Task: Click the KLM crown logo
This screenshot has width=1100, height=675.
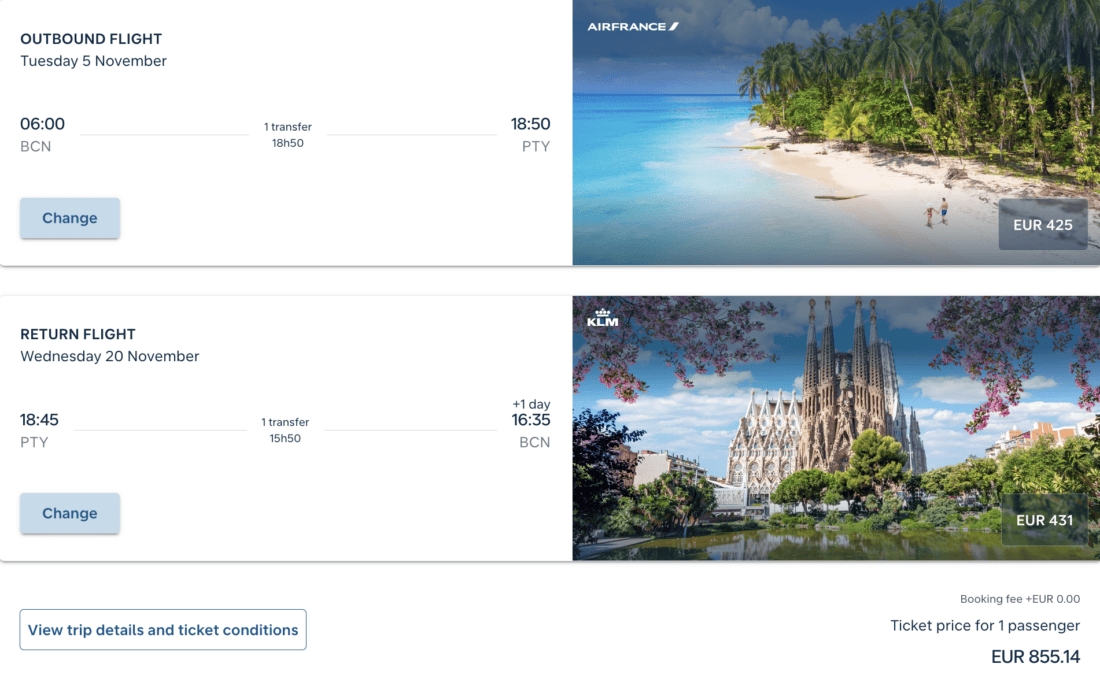Action: coord(603,319)
